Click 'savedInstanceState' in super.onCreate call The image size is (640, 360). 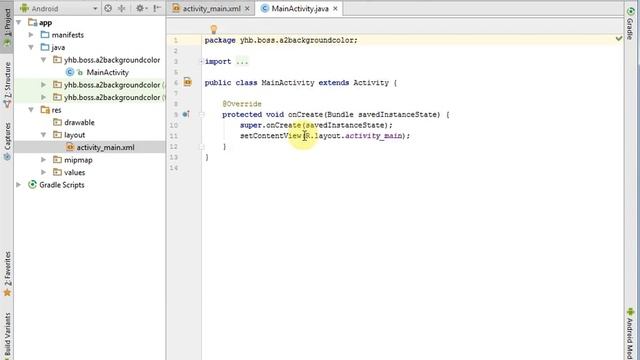345,125
